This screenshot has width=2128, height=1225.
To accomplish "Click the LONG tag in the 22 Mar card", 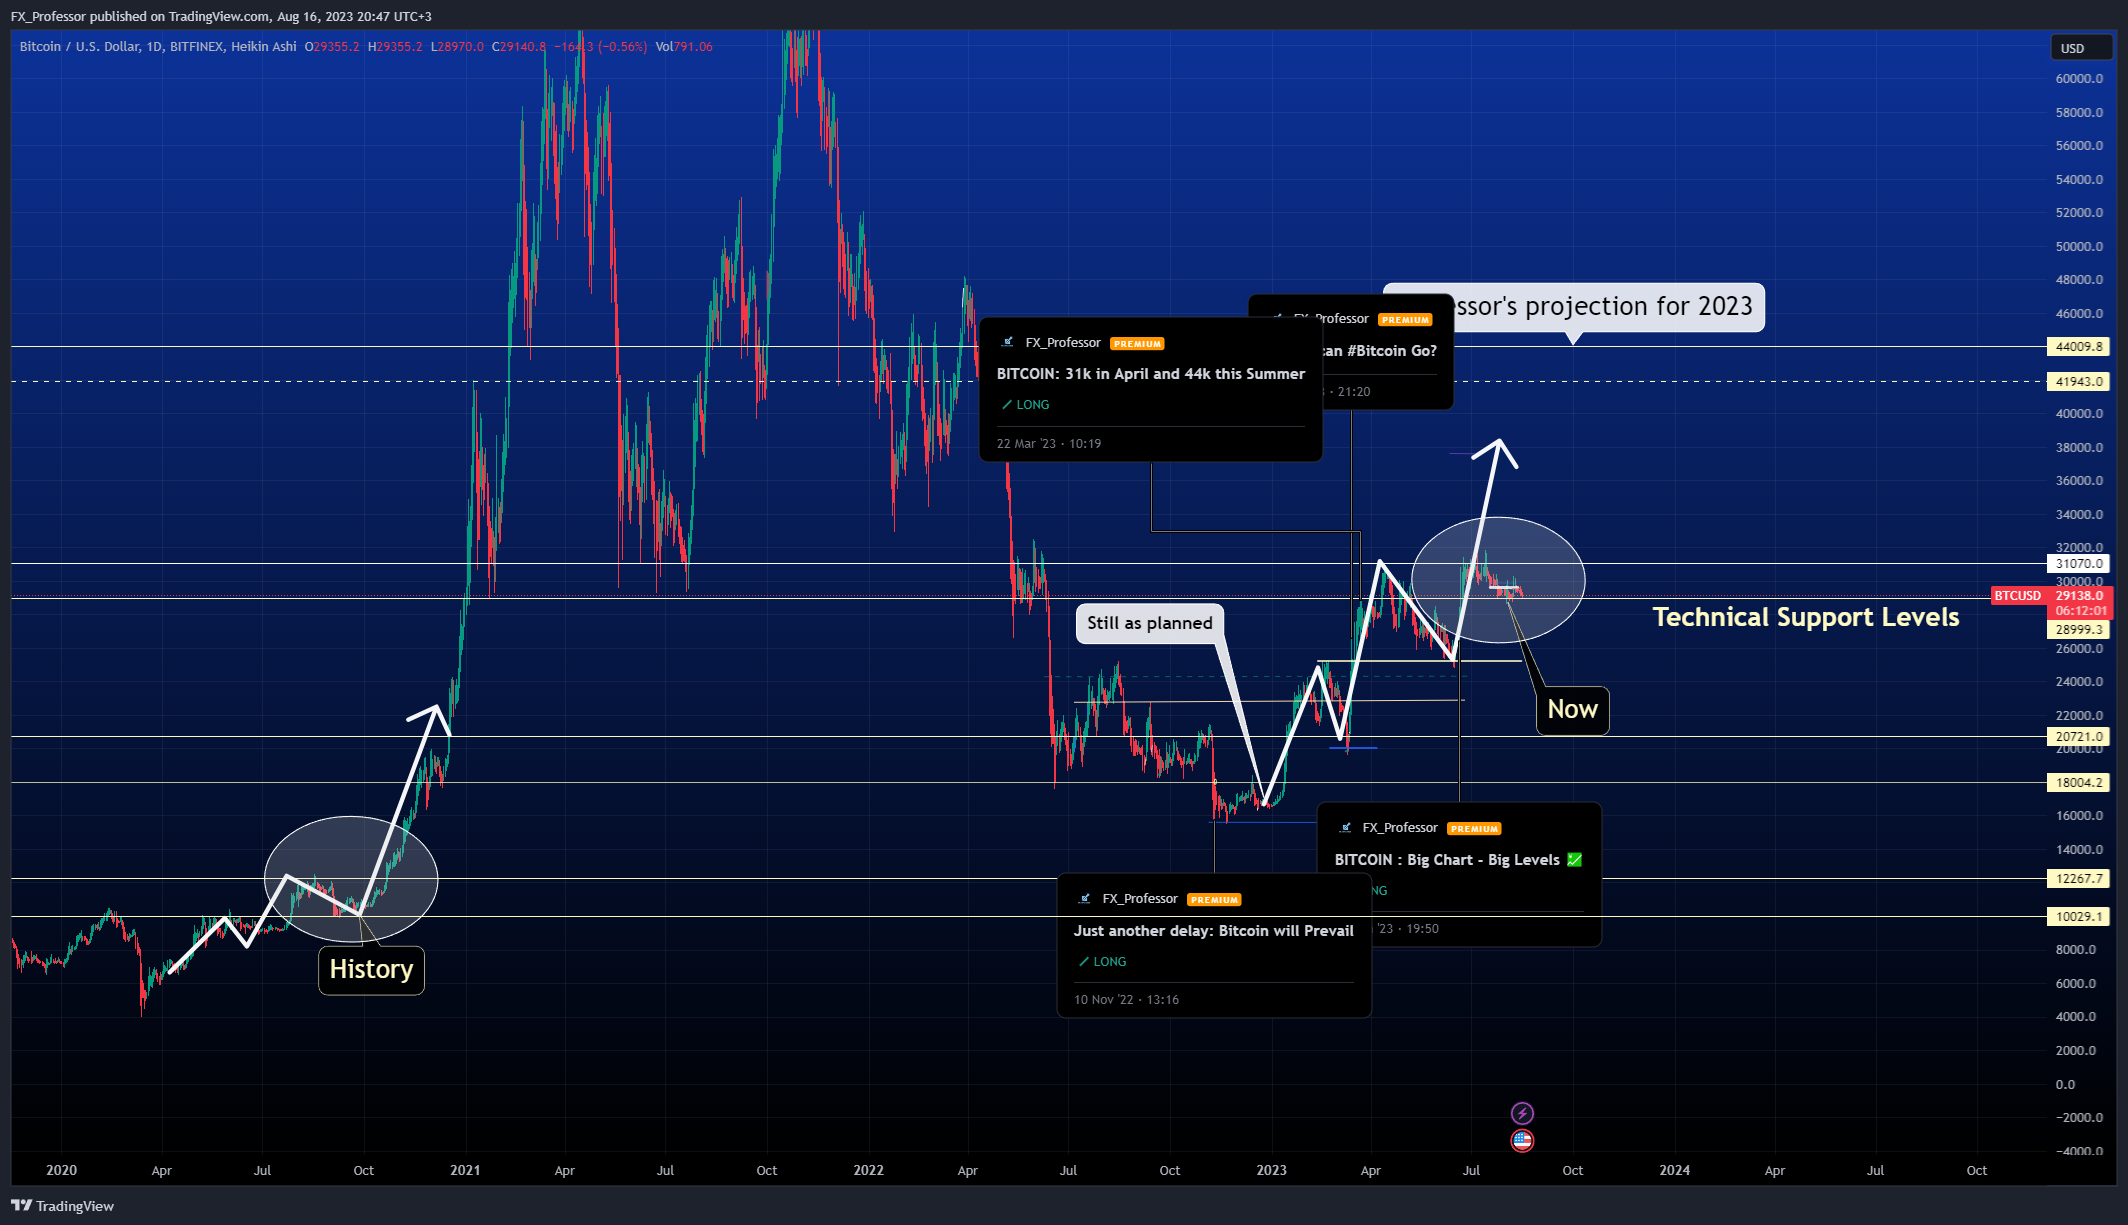I will point(1025,405).
